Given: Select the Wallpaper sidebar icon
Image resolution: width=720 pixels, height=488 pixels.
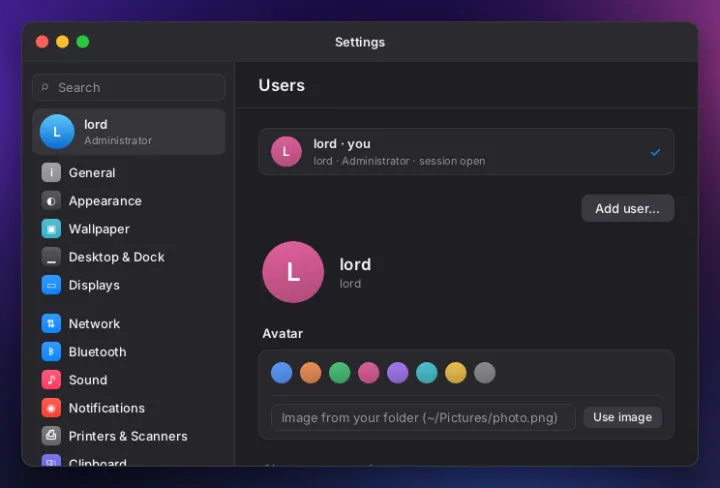Looking at the screenshot, I should (x=51, y=229).
